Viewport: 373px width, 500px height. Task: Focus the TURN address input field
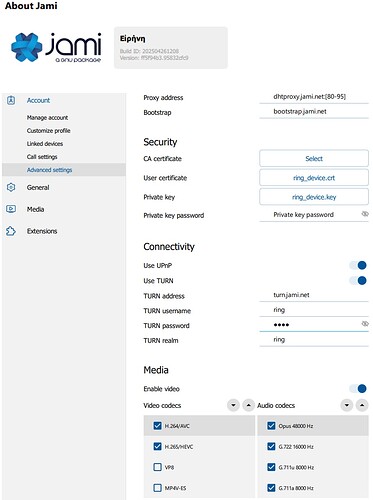(x=314, y=295)
